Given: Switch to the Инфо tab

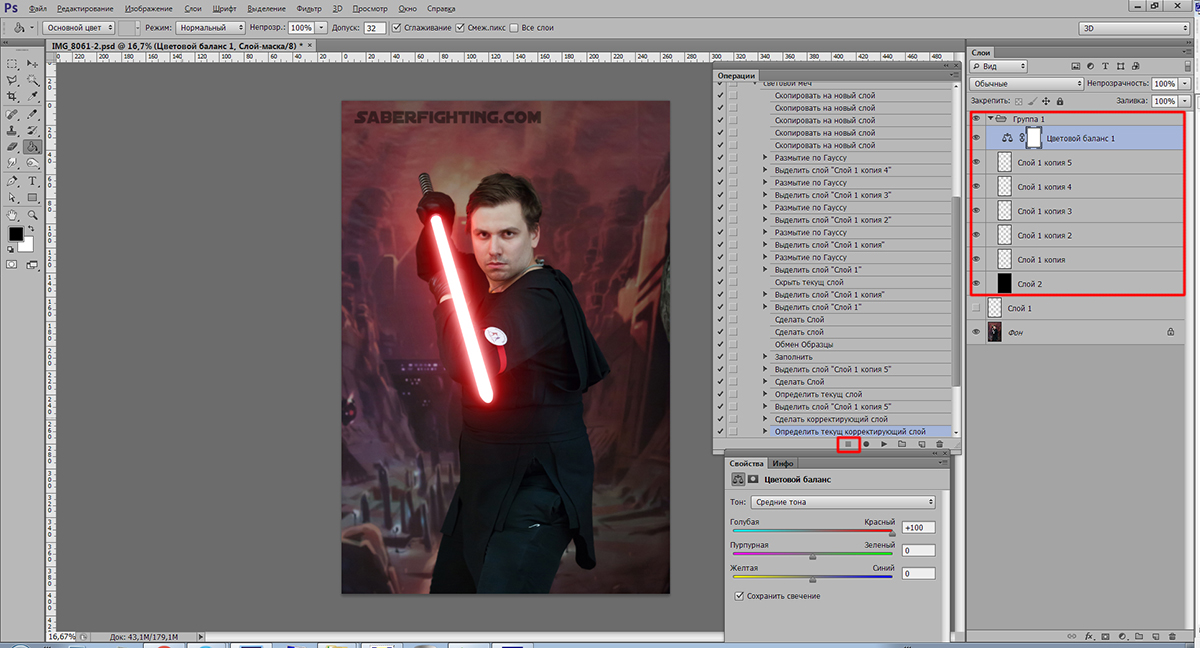Looking at the screenshot, I should [x=783, y=464].
